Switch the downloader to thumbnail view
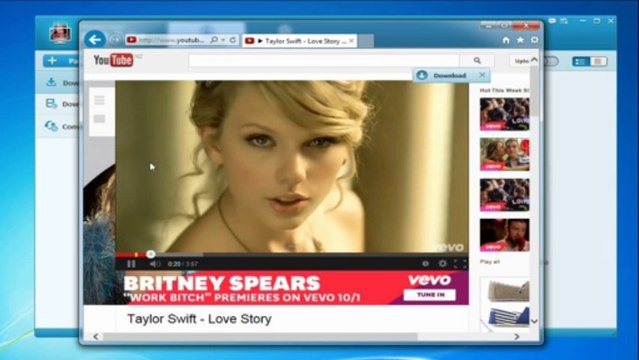The width and height of the screenshot is (639, 360). [x=598, y=61]
